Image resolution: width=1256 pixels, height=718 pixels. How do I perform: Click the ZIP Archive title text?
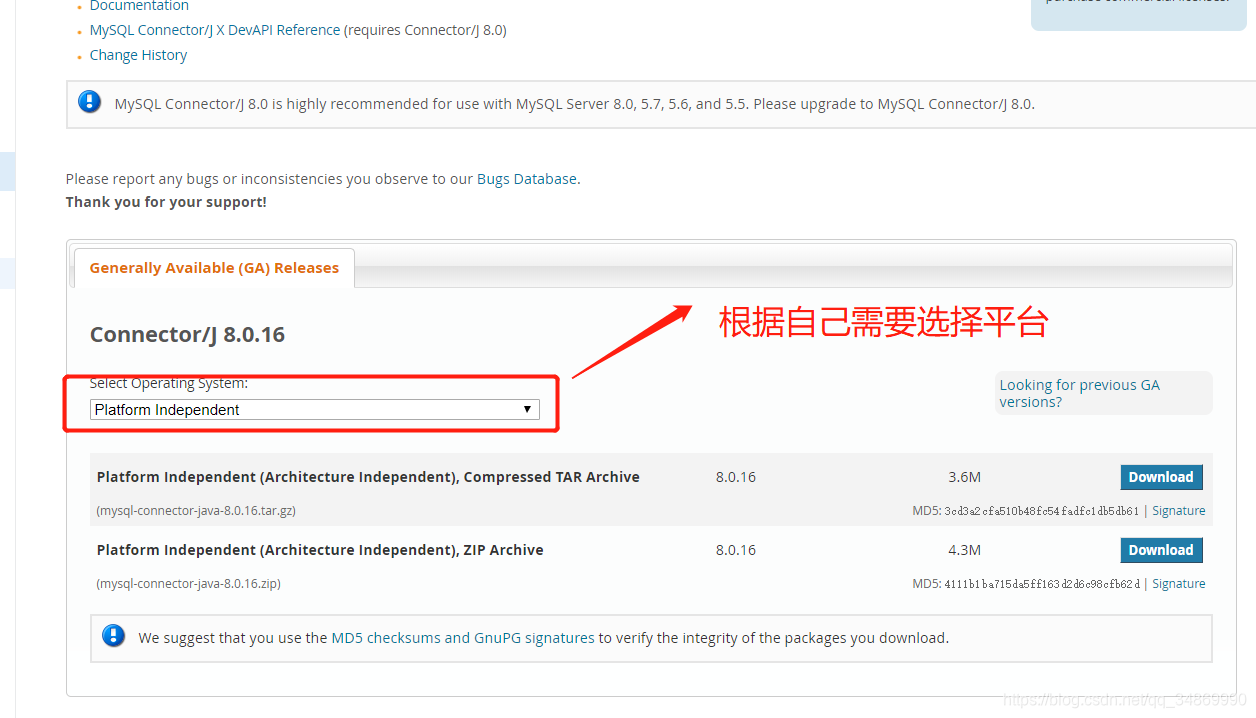click(320, 550)
